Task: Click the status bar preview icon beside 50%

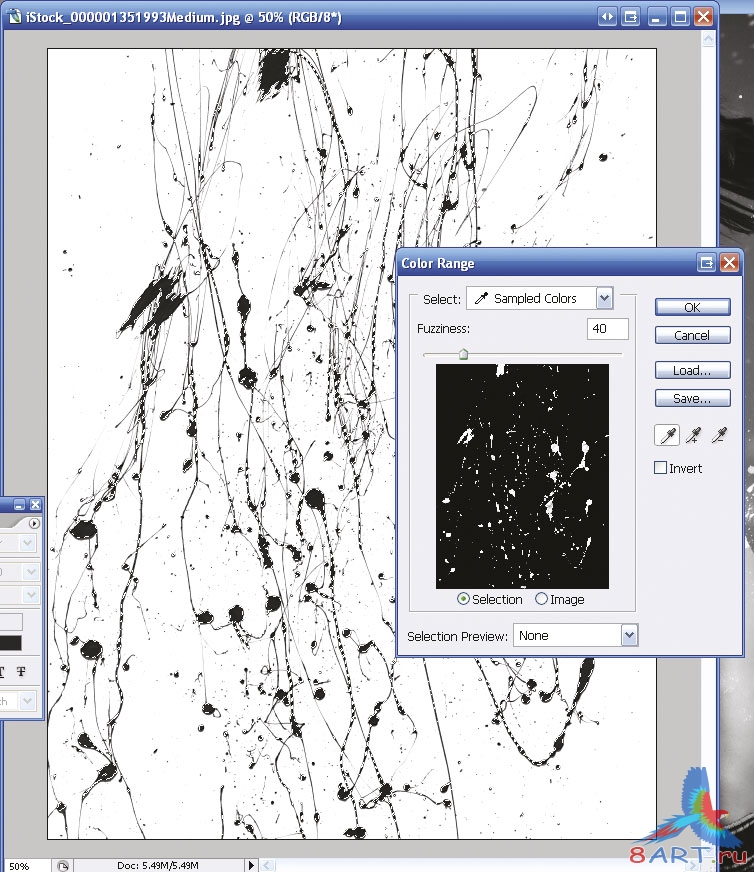Action: pyautogui.click(x=63, y=865)
